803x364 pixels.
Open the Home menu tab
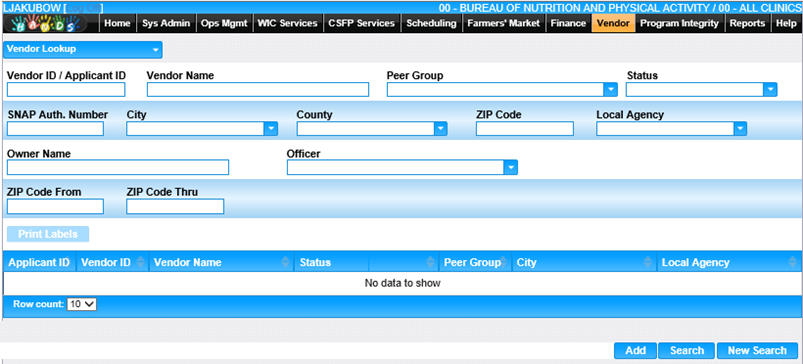click(117, 24)
